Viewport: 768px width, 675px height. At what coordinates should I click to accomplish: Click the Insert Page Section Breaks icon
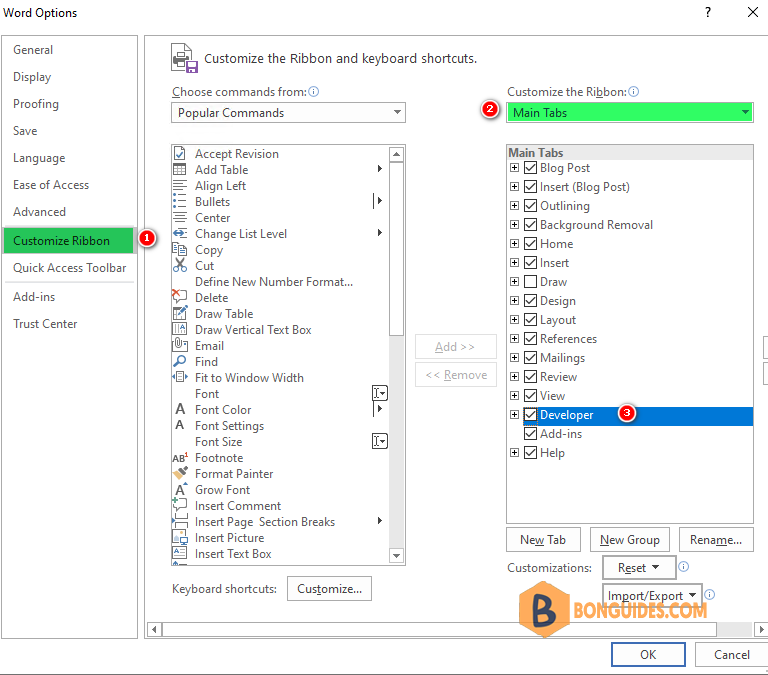(x=180, y=521)
